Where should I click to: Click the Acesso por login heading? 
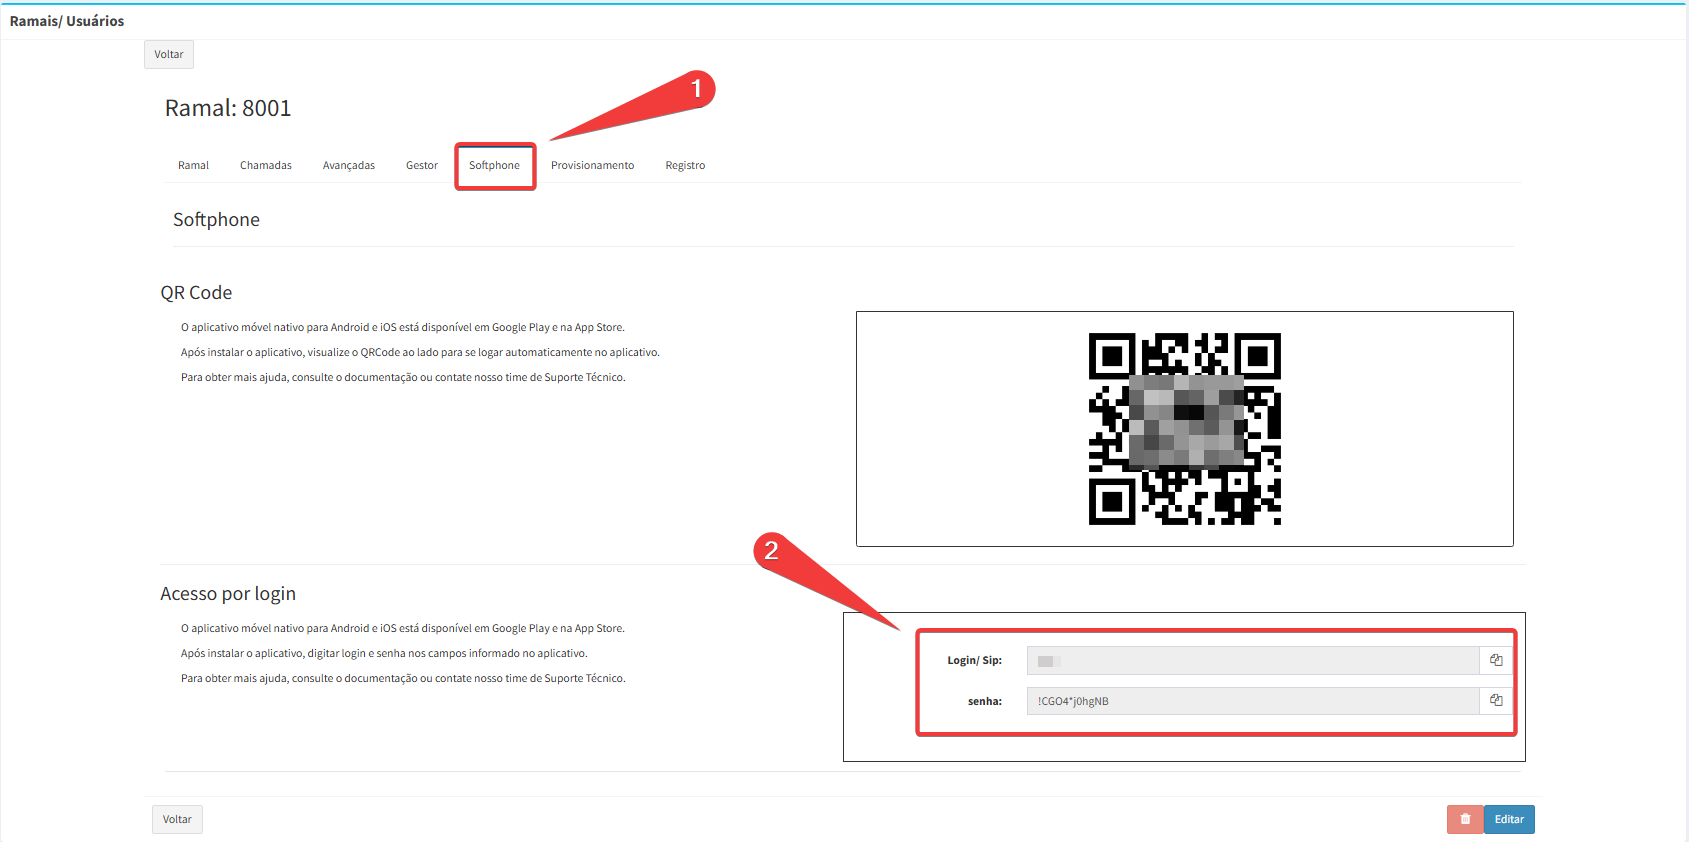click(x=228, y=594)
